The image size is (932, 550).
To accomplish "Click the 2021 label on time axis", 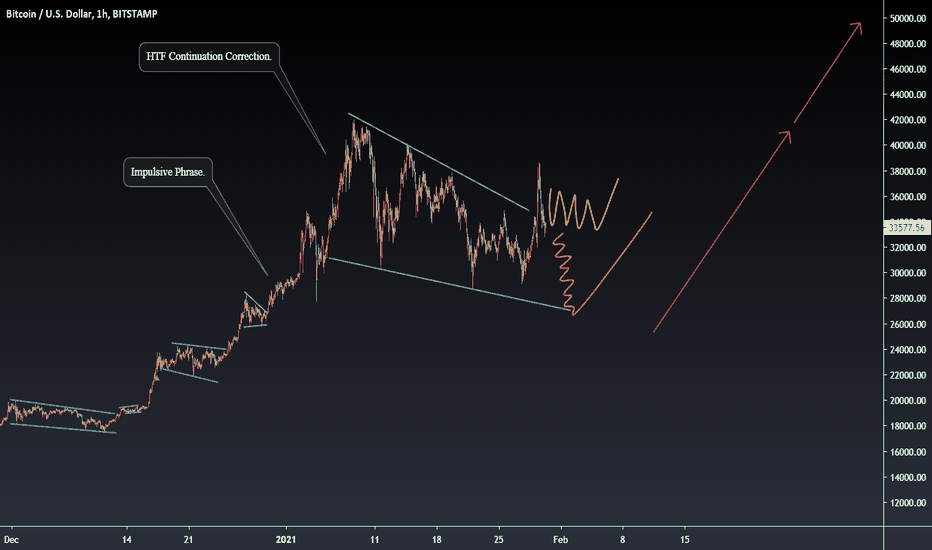I will (x=286, y=540).
